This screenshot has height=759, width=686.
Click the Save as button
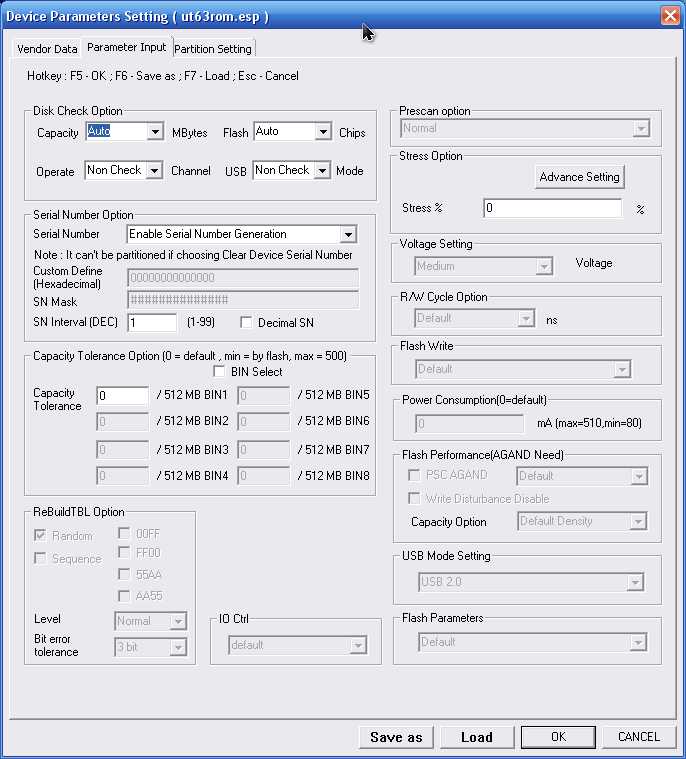[396, 737]
